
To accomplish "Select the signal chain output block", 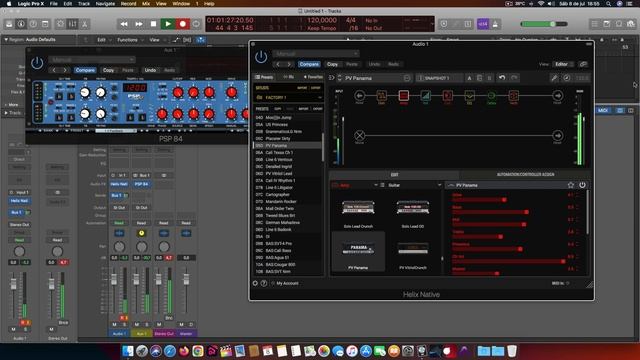I will [557, 96].
